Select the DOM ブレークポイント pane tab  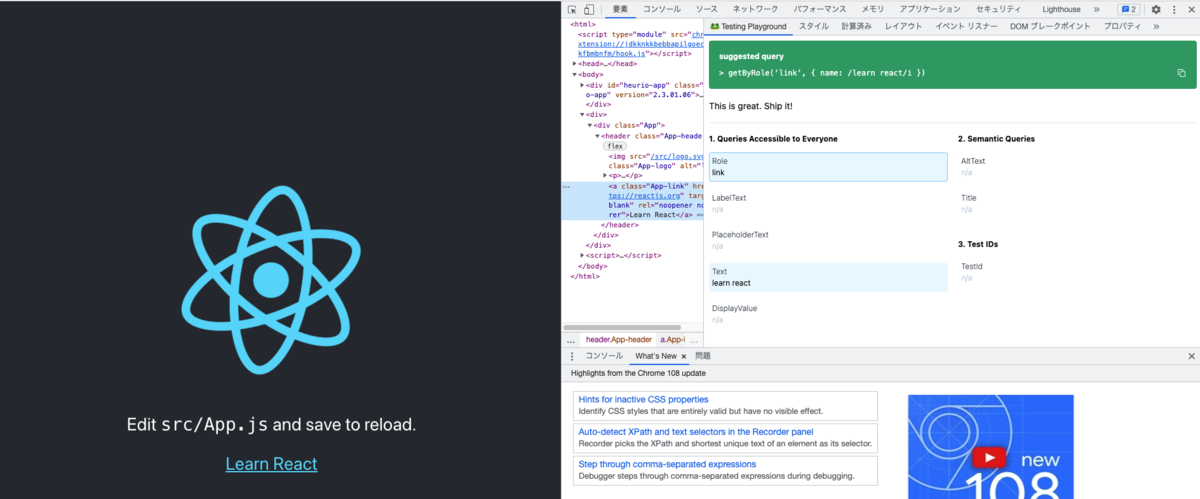click(x=1050, y=27)
